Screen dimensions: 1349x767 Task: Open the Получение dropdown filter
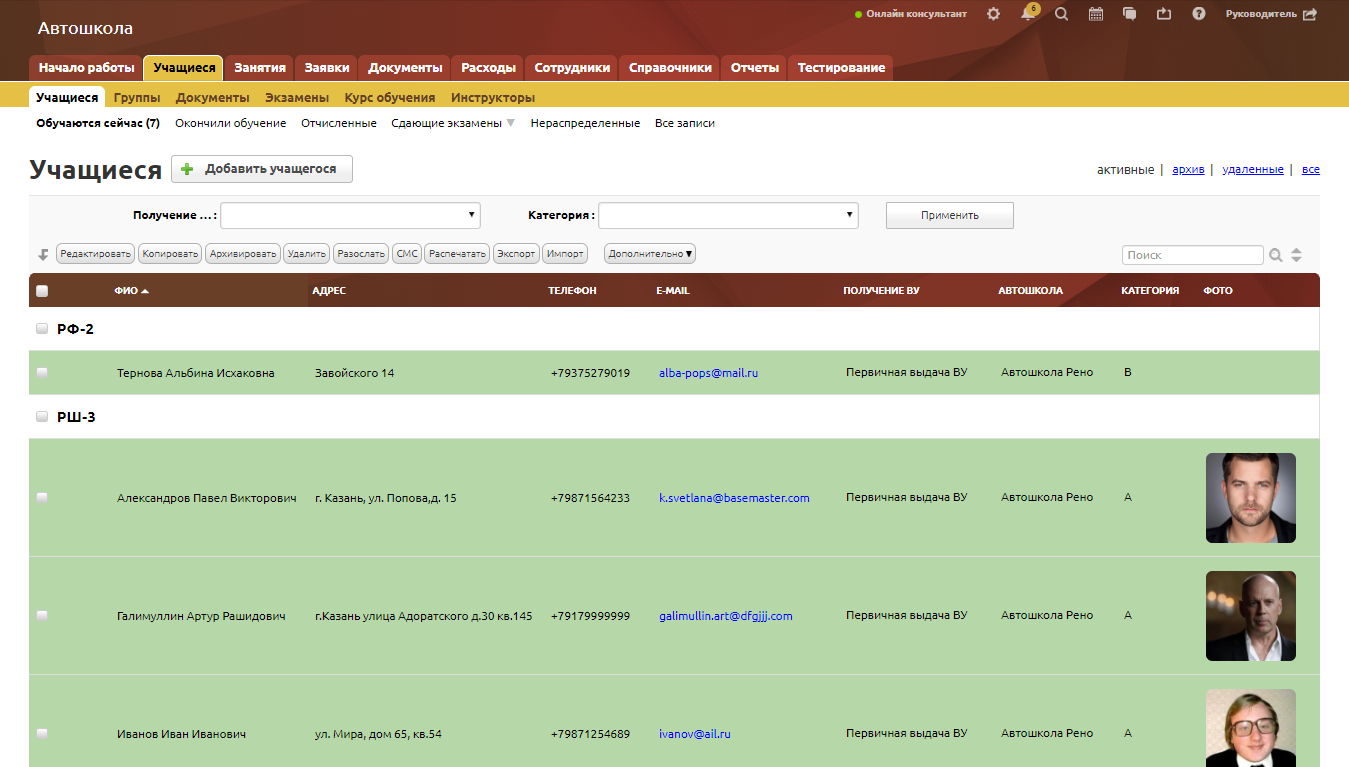(350, 215)
